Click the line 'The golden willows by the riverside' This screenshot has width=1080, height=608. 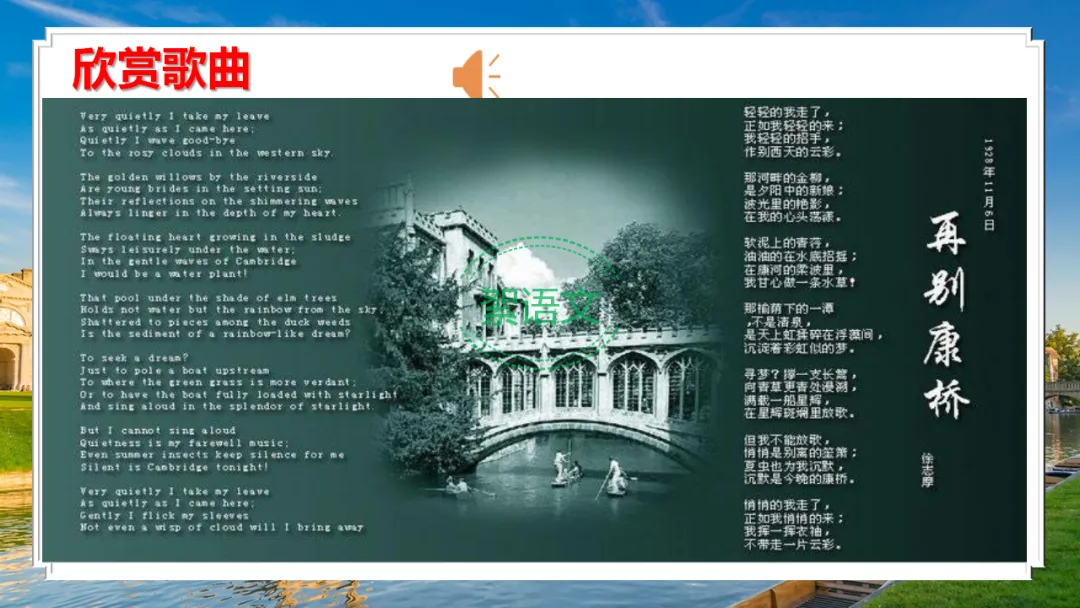pyautogui.click(x=198, y=177)
